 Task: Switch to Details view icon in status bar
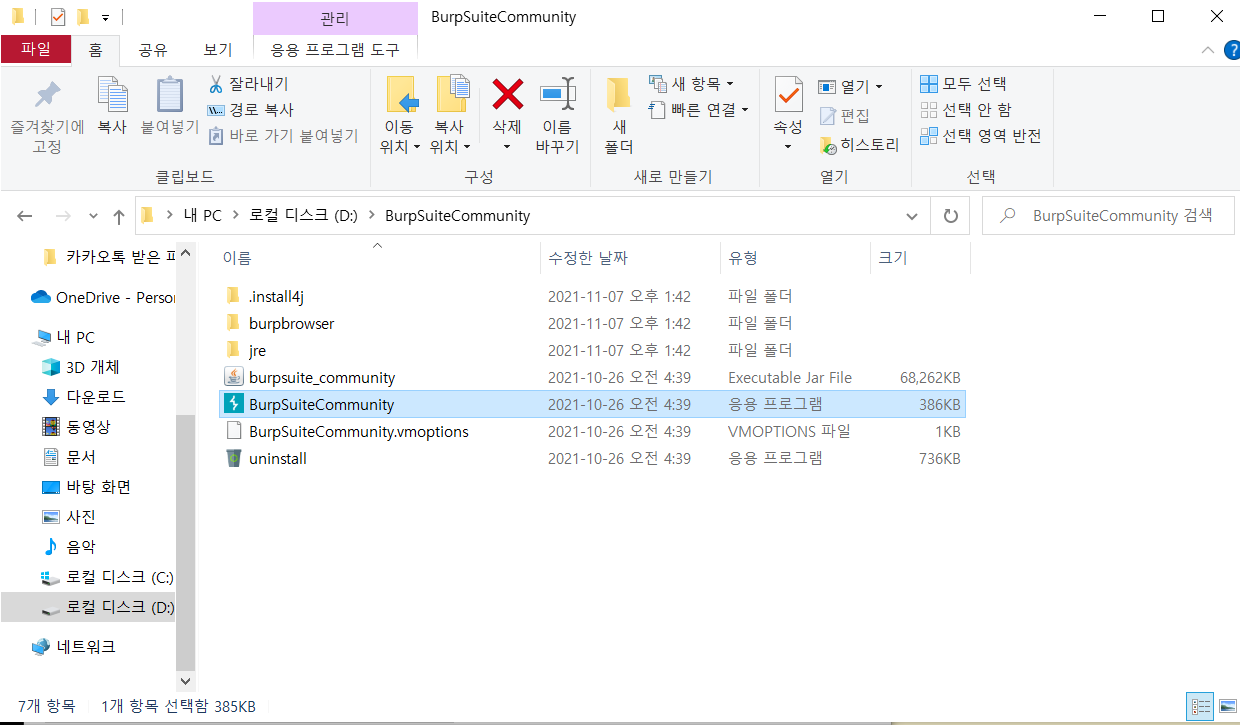pyautogui.click(x=1198, y=706)
